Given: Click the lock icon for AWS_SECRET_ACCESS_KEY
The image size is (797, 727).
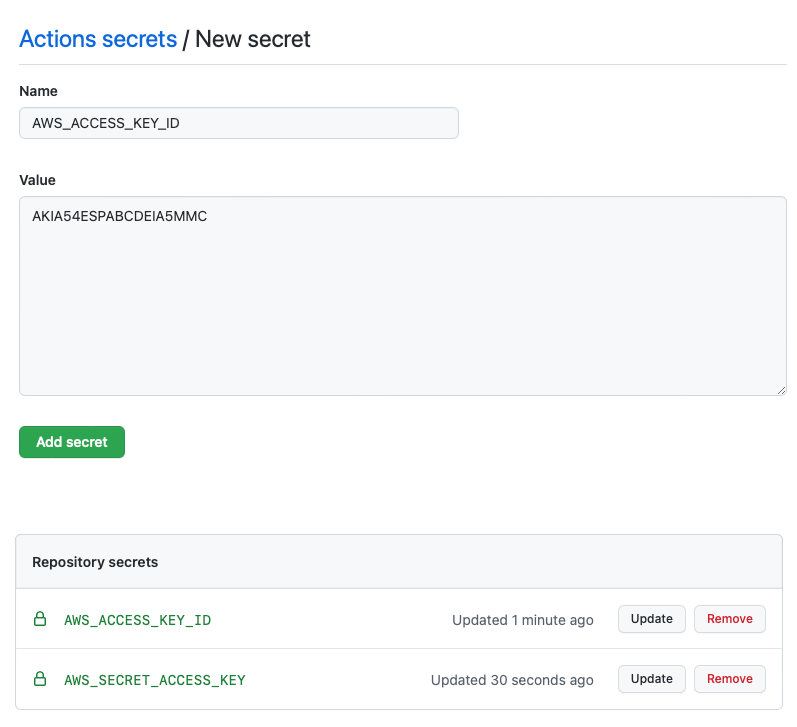Looking at the screenshot, I should point(40,679).
